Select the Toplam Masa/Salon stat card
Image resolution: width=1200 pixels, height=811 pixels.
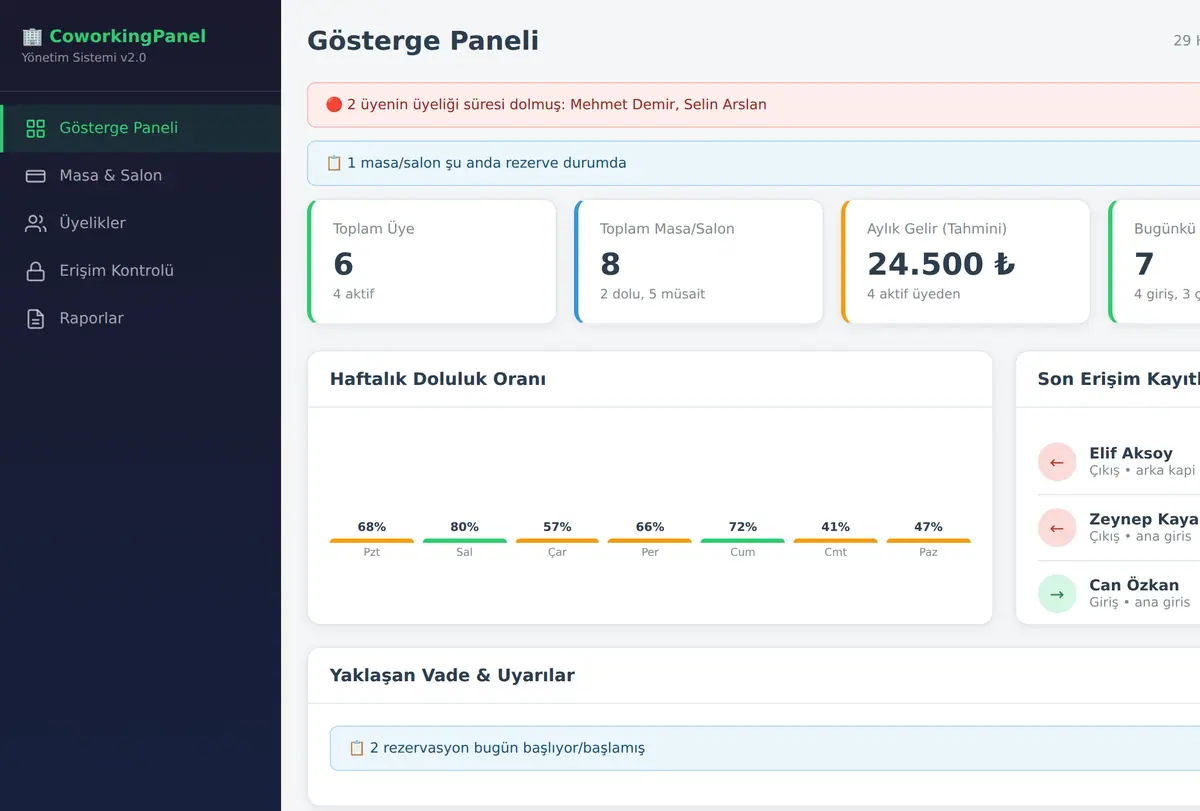click(x=698, y=262)
